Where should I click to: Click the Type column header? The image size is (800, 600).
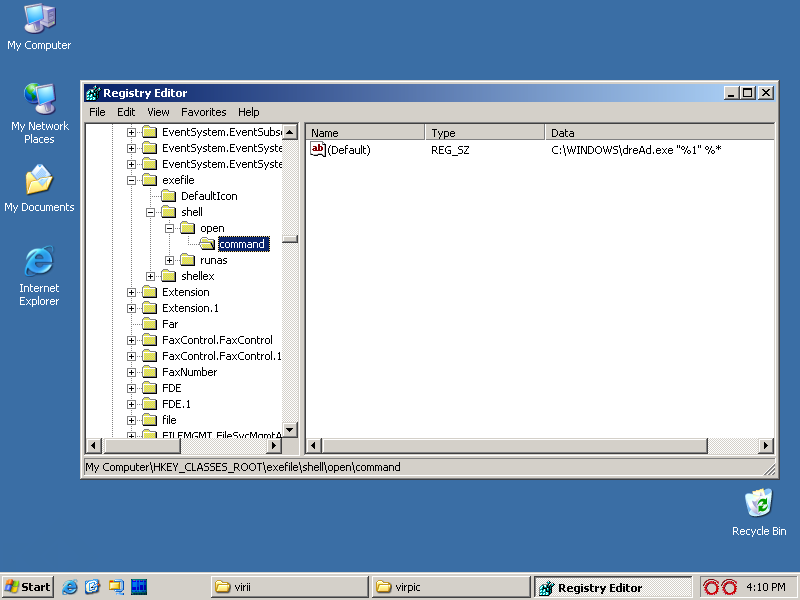pyautogui.click(x=485, y=133)
